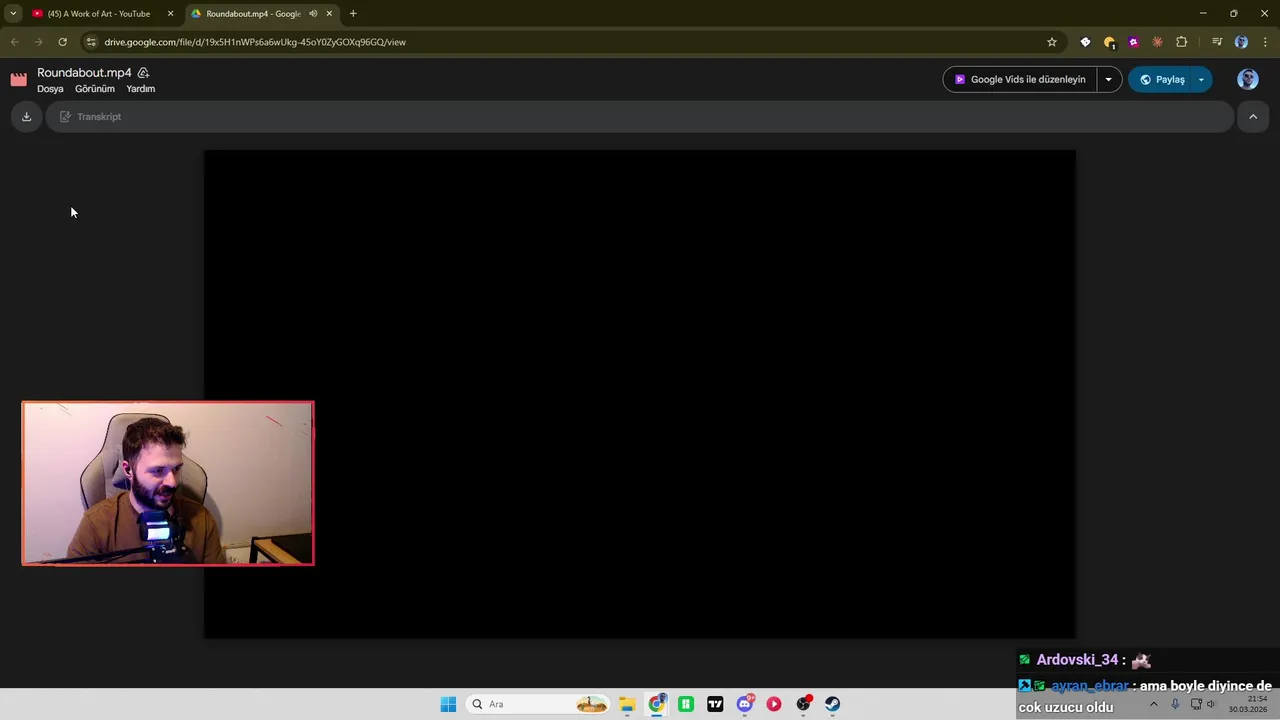Go back to the previous page
The height and width of the screenshot is (720, 1280).
pos(14,42)
